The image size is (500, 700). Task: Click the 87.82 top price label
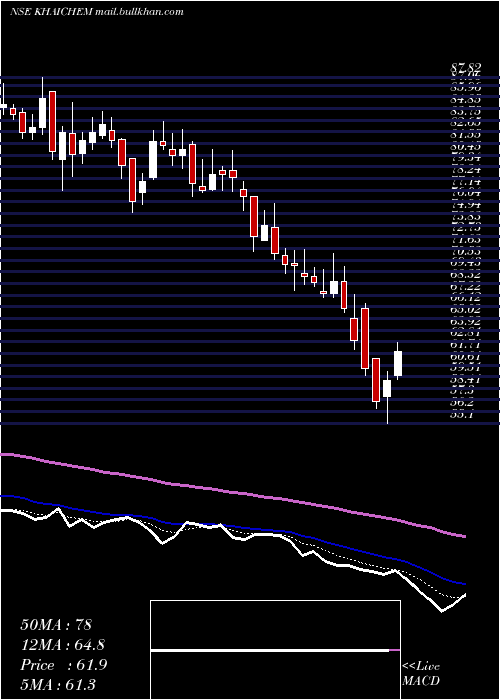[x=466, y=67]
